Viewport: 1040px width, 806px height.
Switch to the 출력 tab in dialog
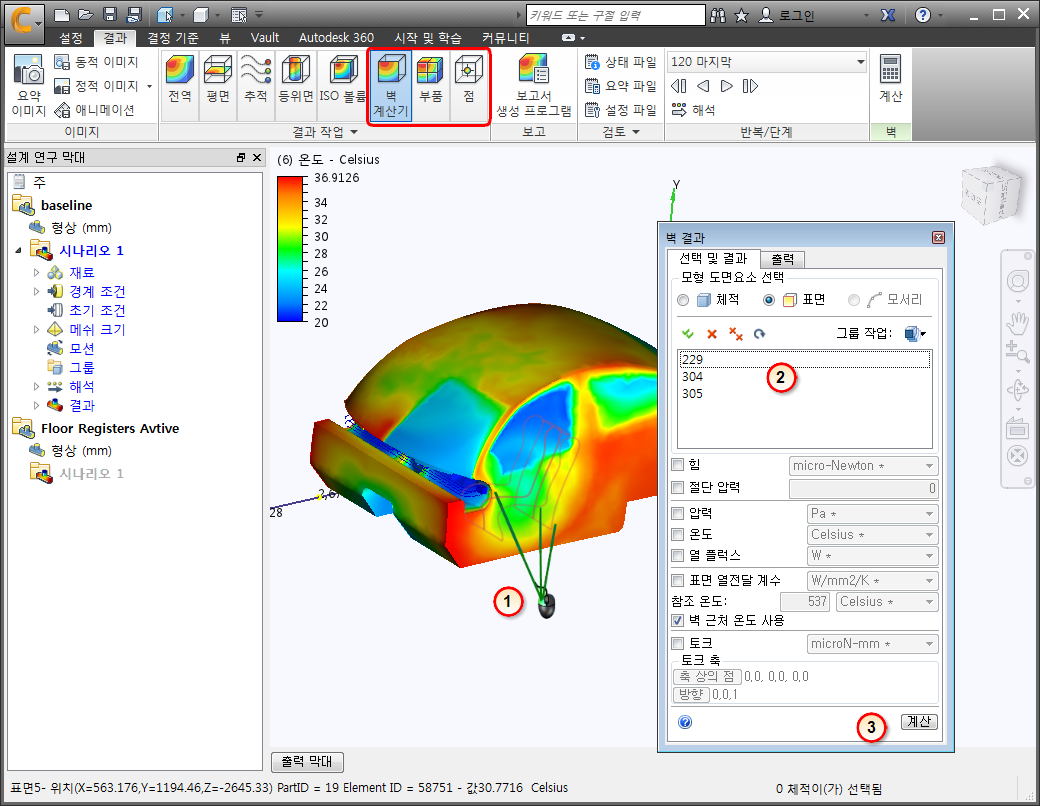click(x=782, y=259)
